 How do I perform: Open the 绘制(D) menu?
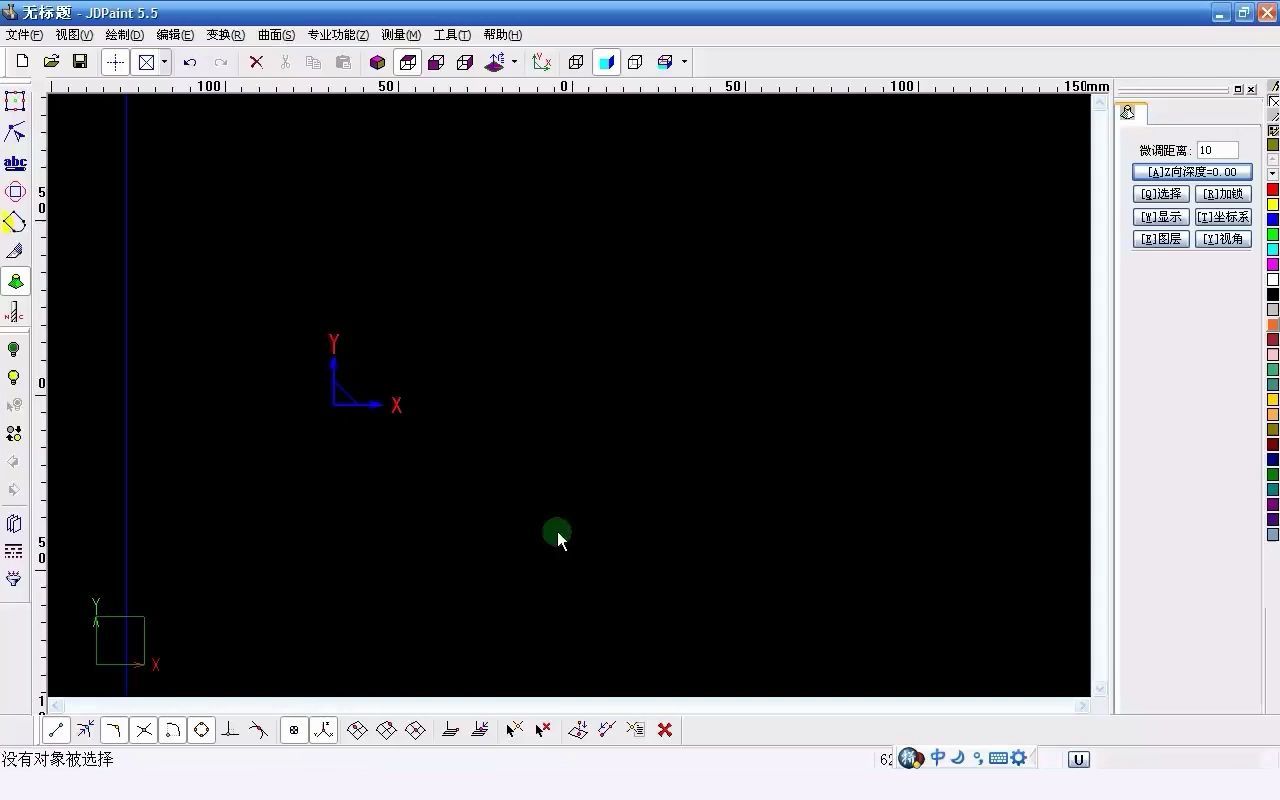pos(125,35)
